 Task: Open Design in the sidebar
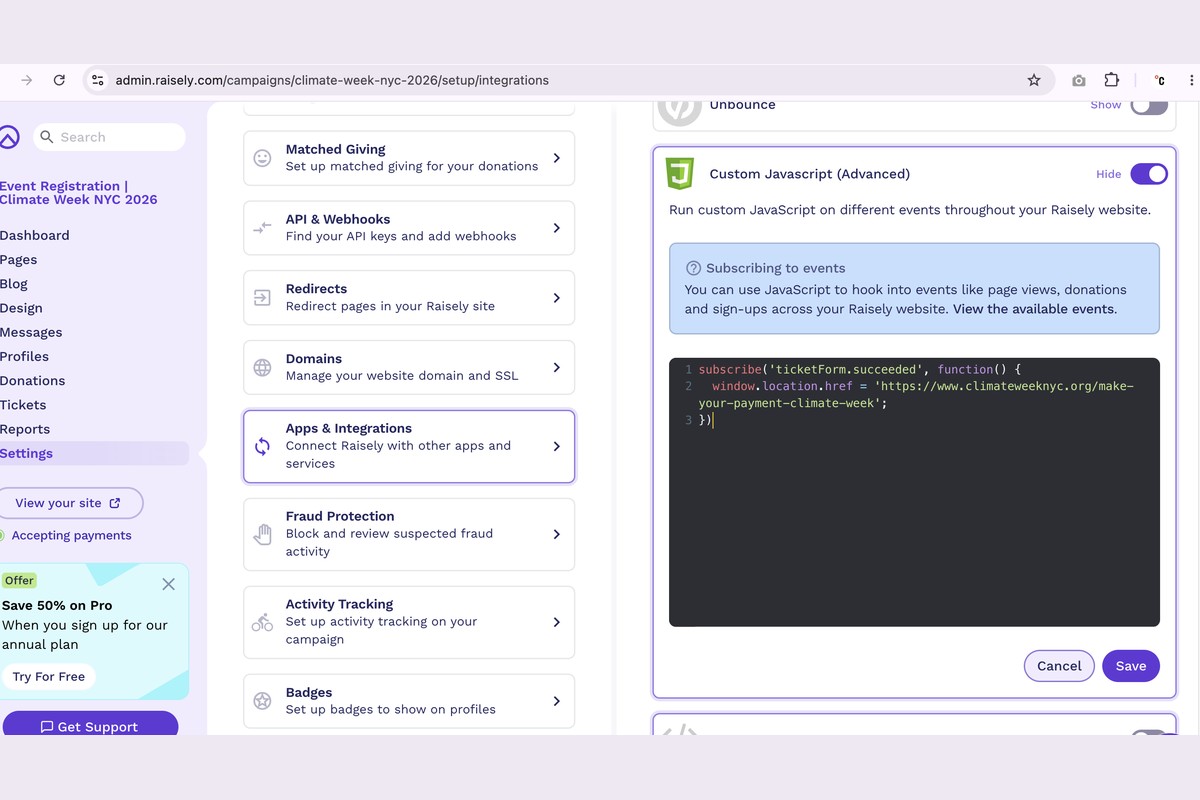(x=21, y=308)
